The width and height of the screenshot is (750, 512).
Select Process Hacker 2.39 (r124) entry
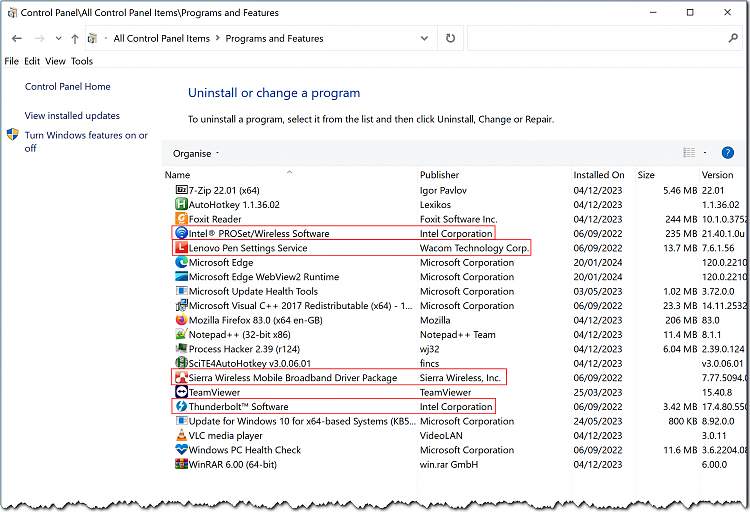click(x=244, y=349)
